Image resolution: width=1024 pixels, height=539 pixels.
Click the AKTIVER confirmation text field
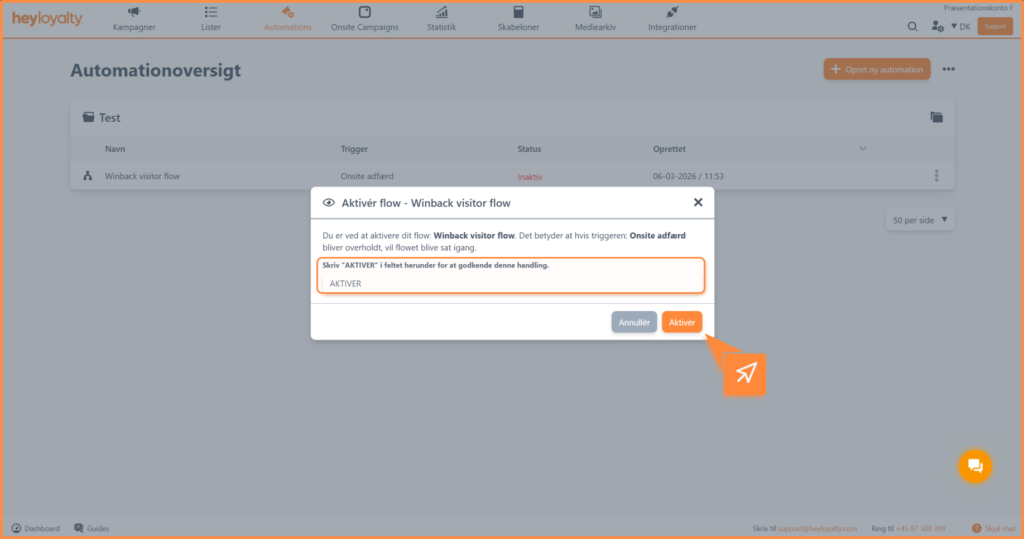[x=510, y=283]
